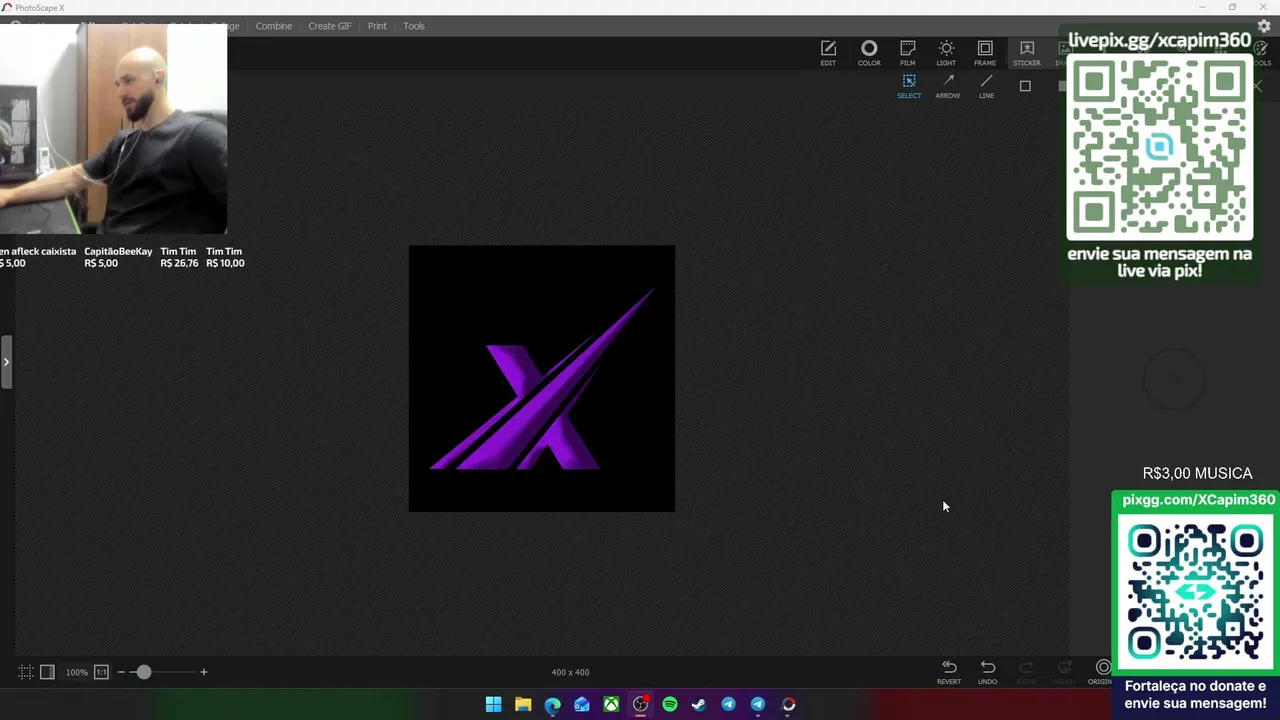Choose the Arrow drawing tool
Viewport: 1280px width, 720px height.
pos(948,86)
